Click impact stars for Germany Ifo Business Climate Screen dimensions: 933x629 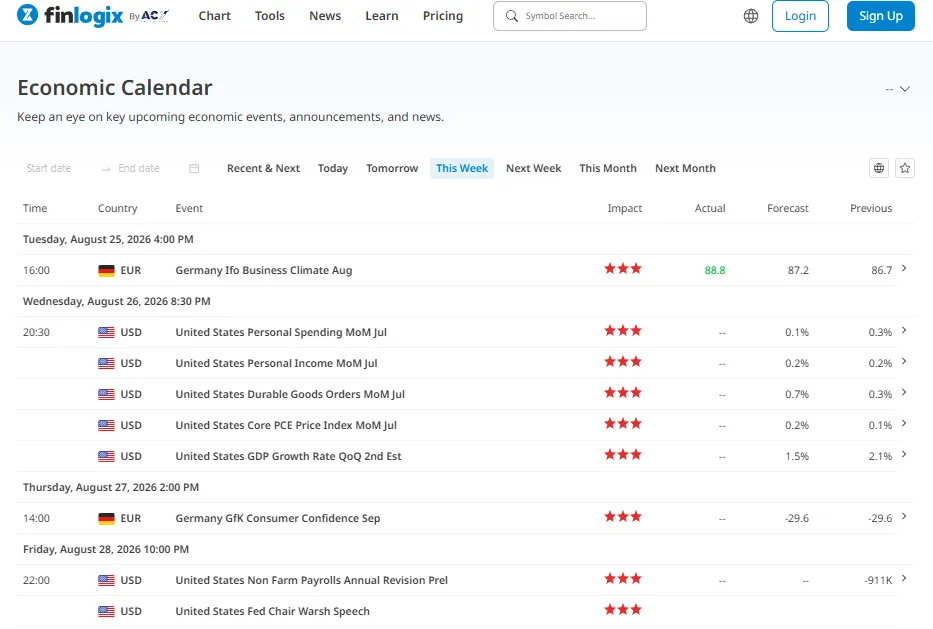click(x=623, y=268)
